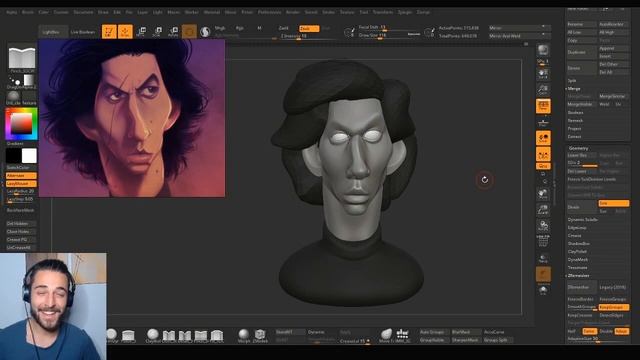Adjust the SDiv level slider

(582, 163)
